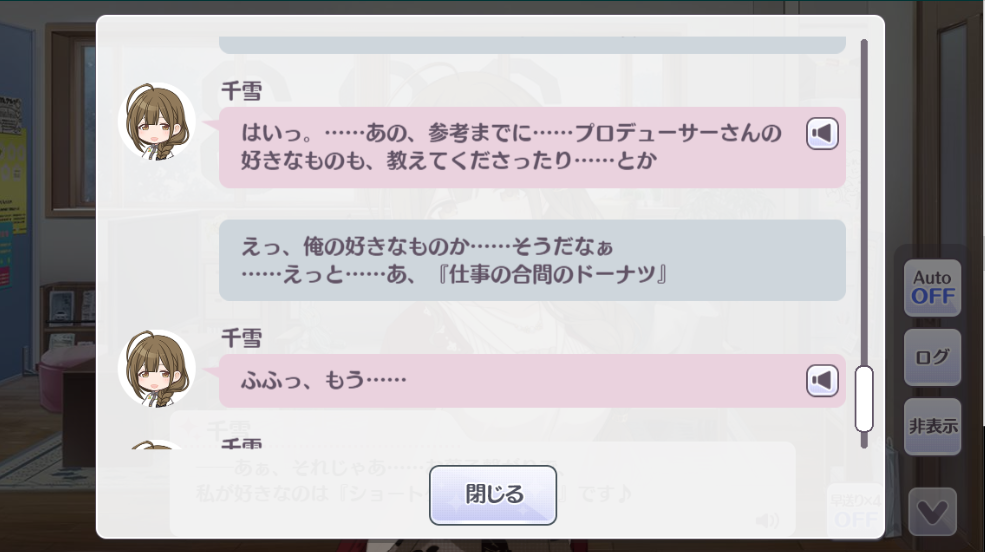Screen dimensions: 985x552
Task: Click the cut-off Chiyuki avatar at the log bottom
Action: [x=157, y=445]
